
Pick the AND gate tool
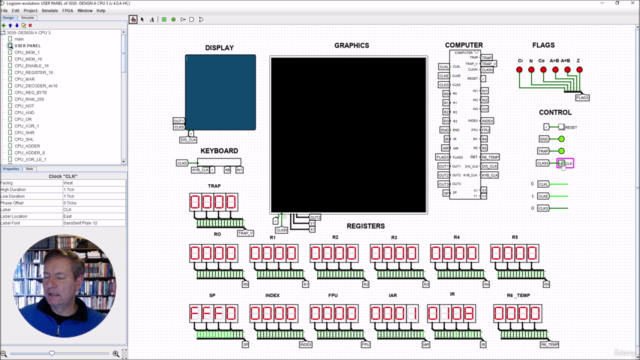192,19
